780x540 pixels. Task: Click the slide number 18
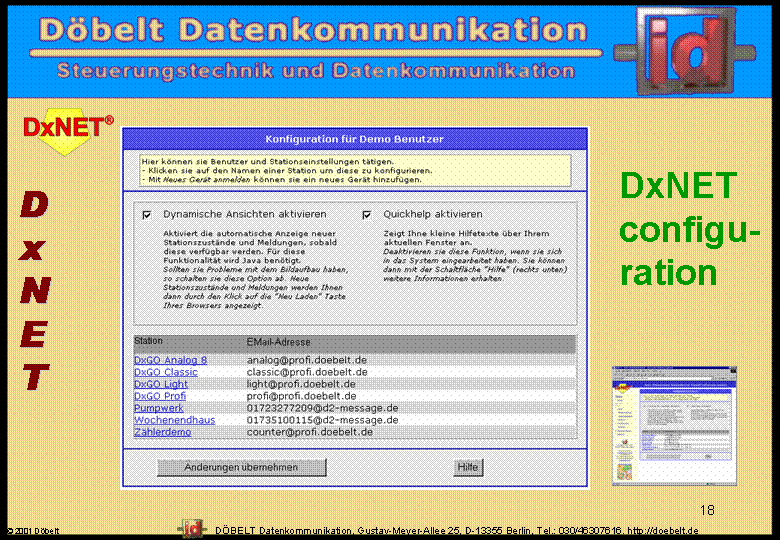(x=707, y=510)
